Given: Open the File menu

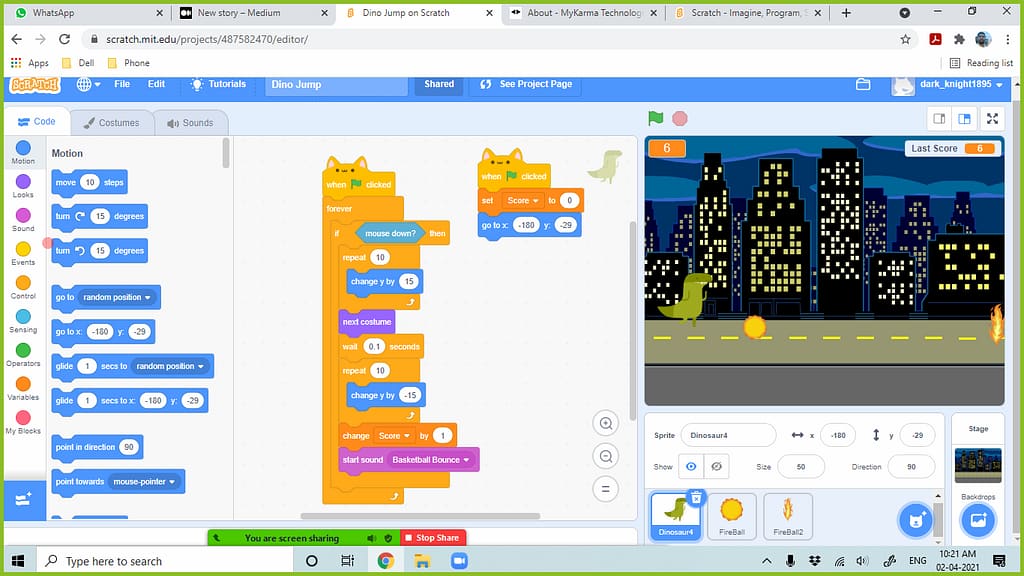Looking at the screenshot, I should pos(123,85).
